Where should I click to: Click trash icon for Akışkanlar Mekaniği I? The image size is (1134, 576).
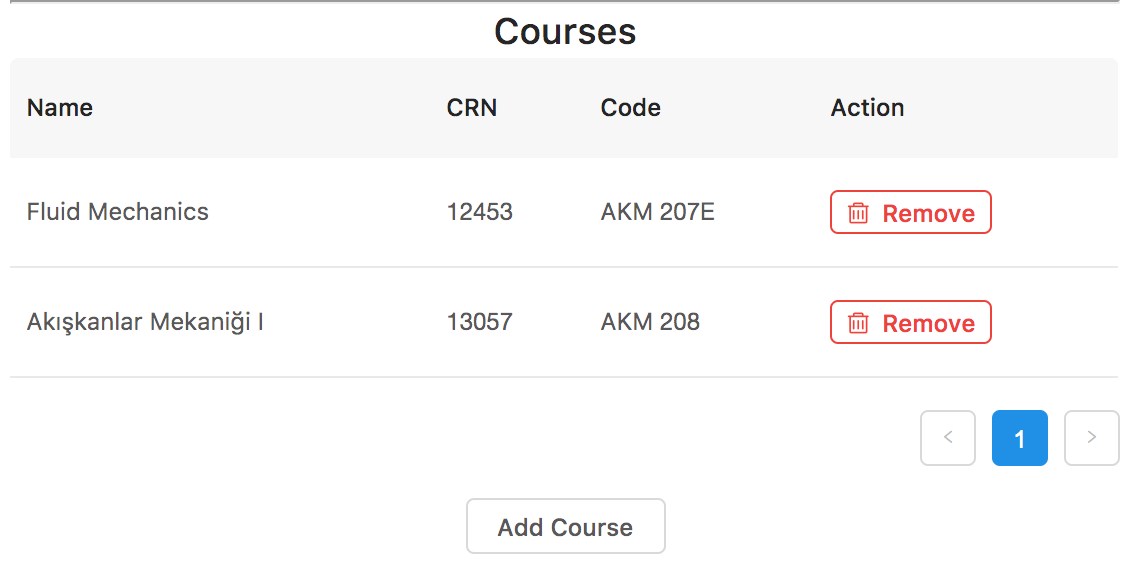click(858, 323)
